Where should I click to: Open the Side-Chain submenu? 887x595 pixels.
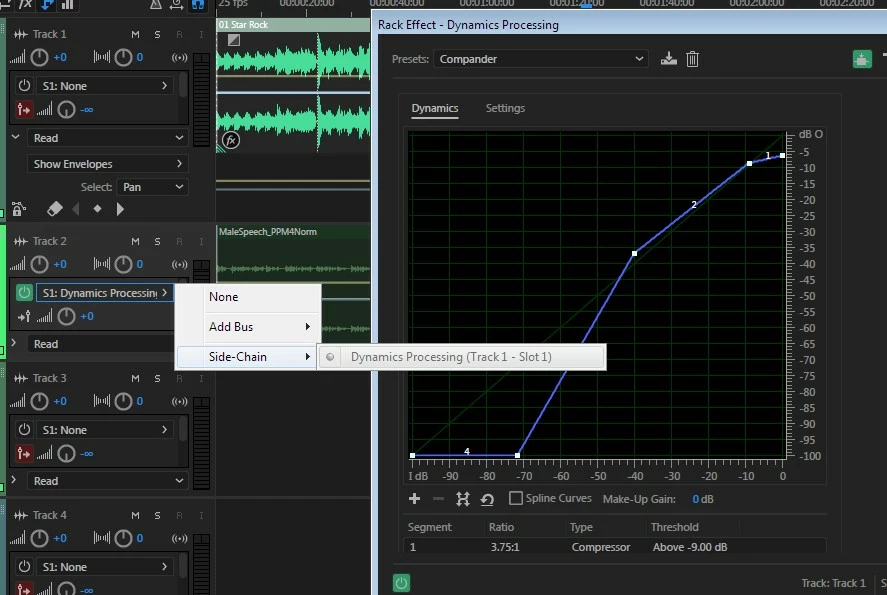(x=245, y=357)
